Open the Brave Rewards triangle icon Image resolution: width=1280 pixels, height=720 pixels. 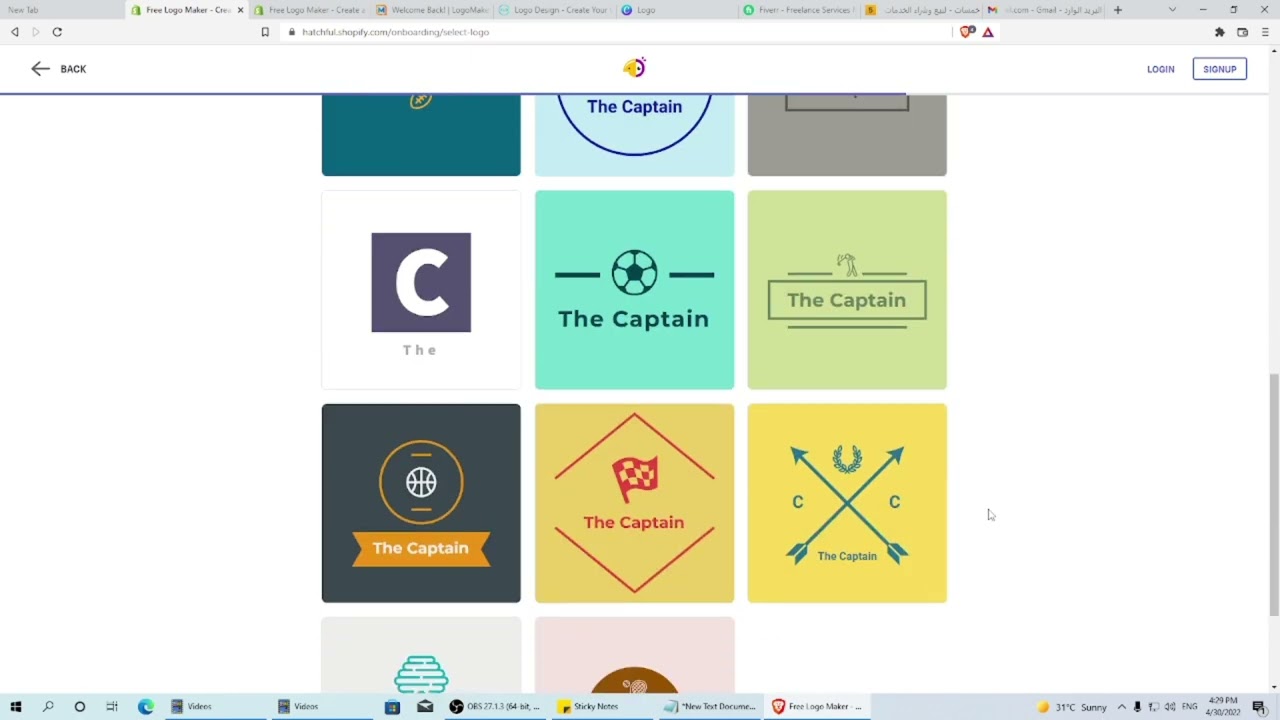988,32
